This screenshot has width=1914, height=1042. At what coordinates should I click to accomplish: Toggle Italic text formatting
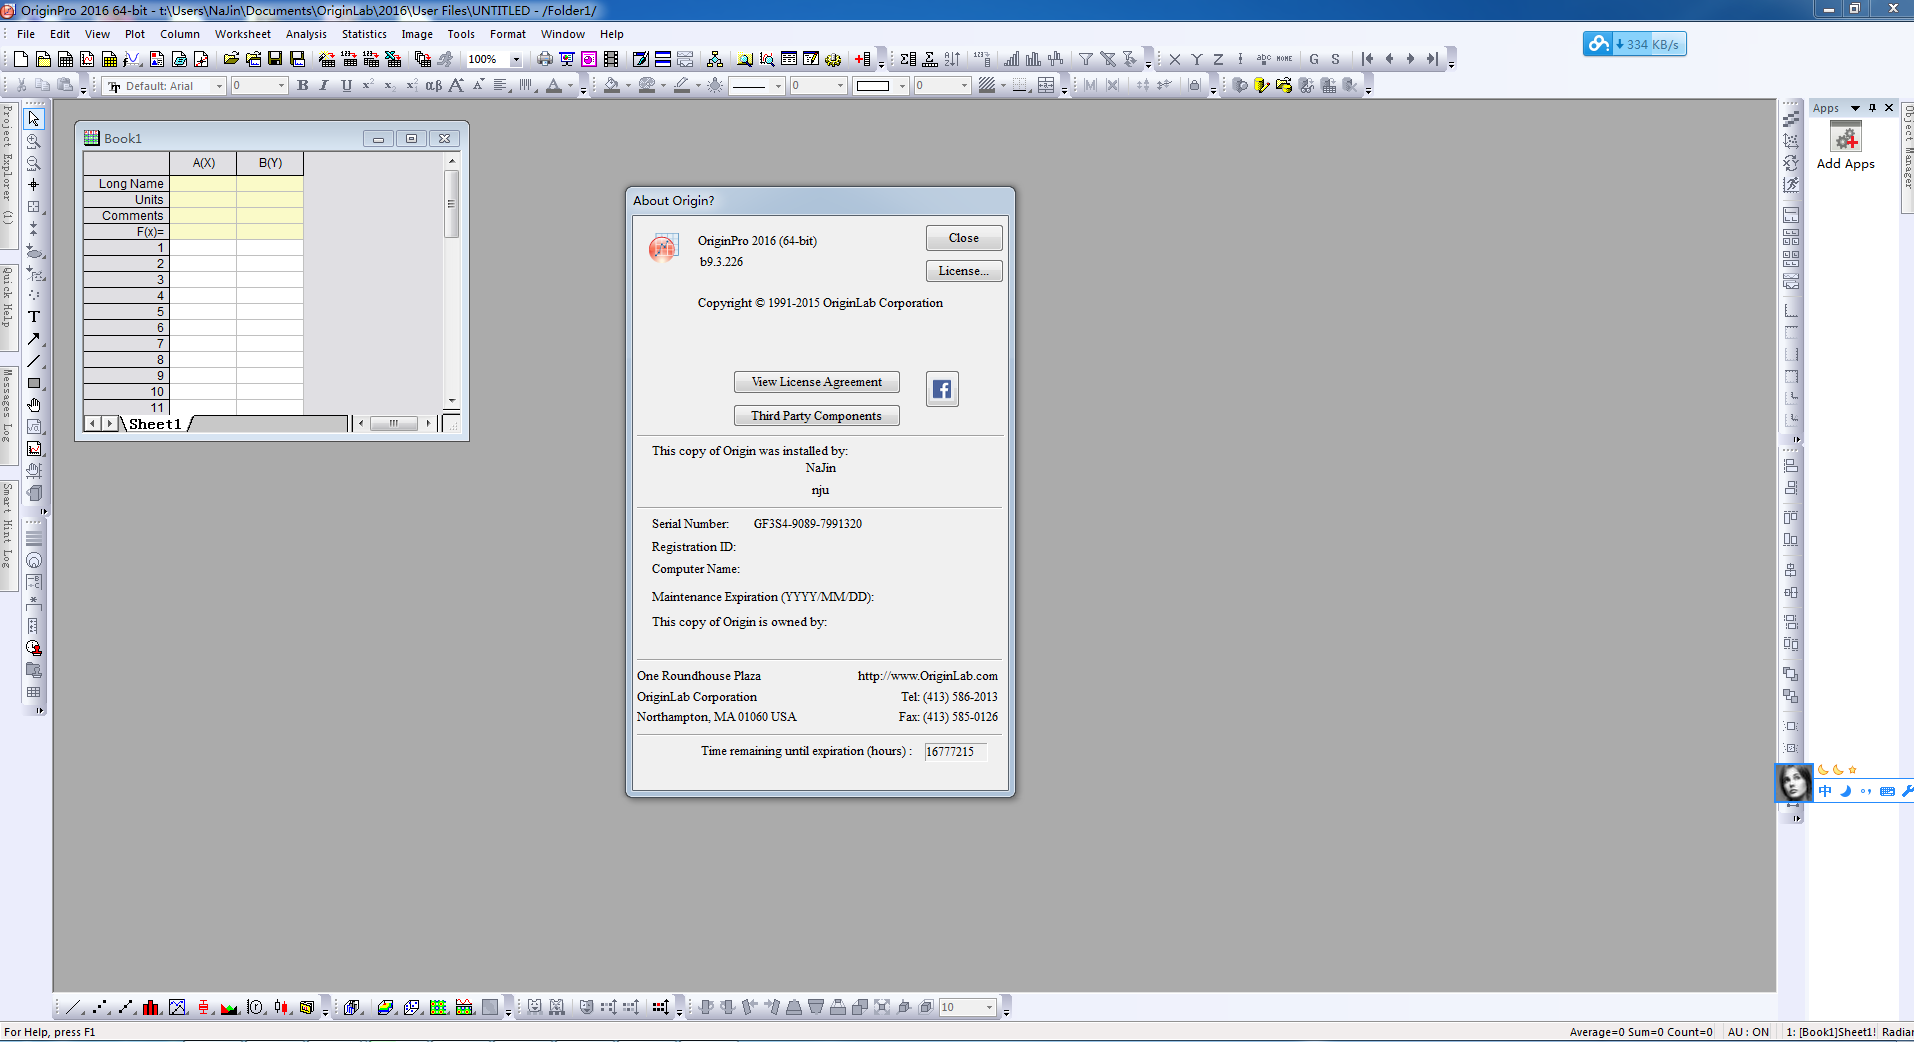(324, 86)
